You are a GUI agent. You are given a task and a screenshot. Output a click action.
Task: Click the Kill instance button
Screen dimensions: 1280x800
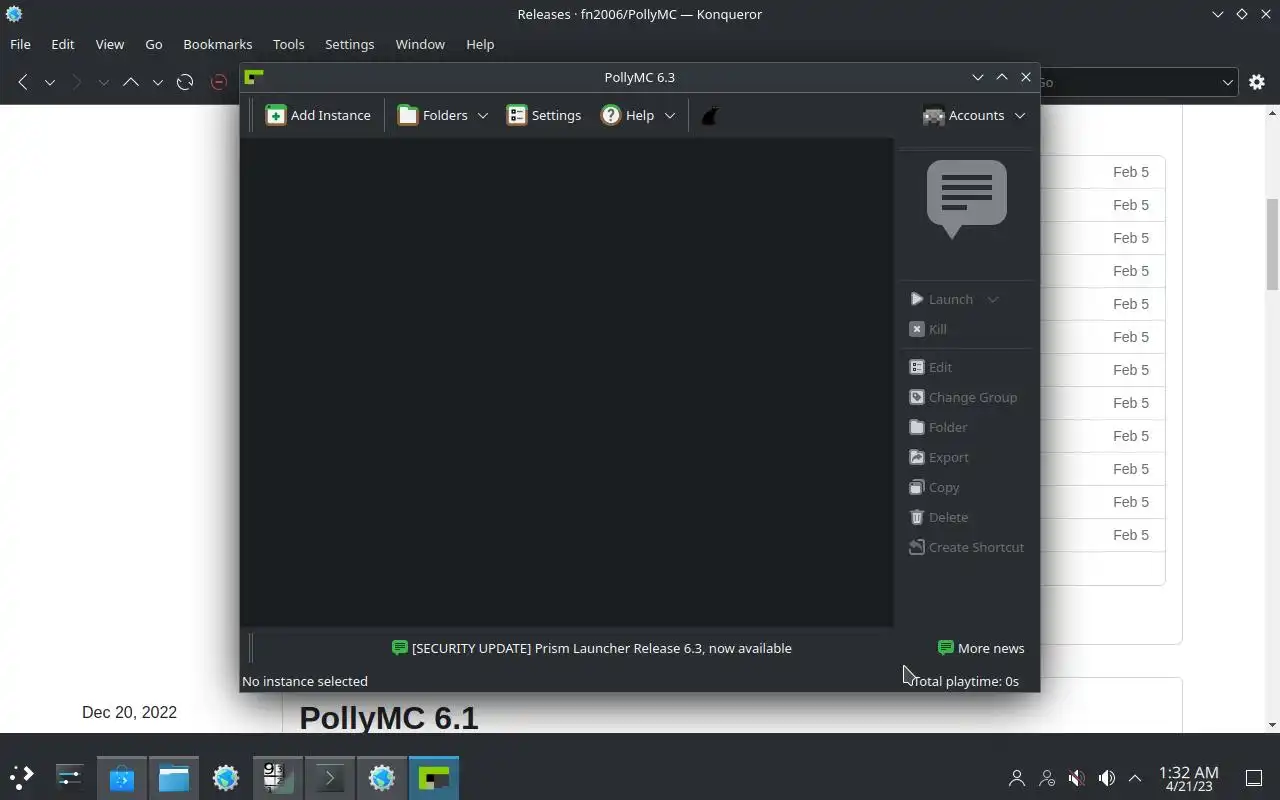coord(928,329)
